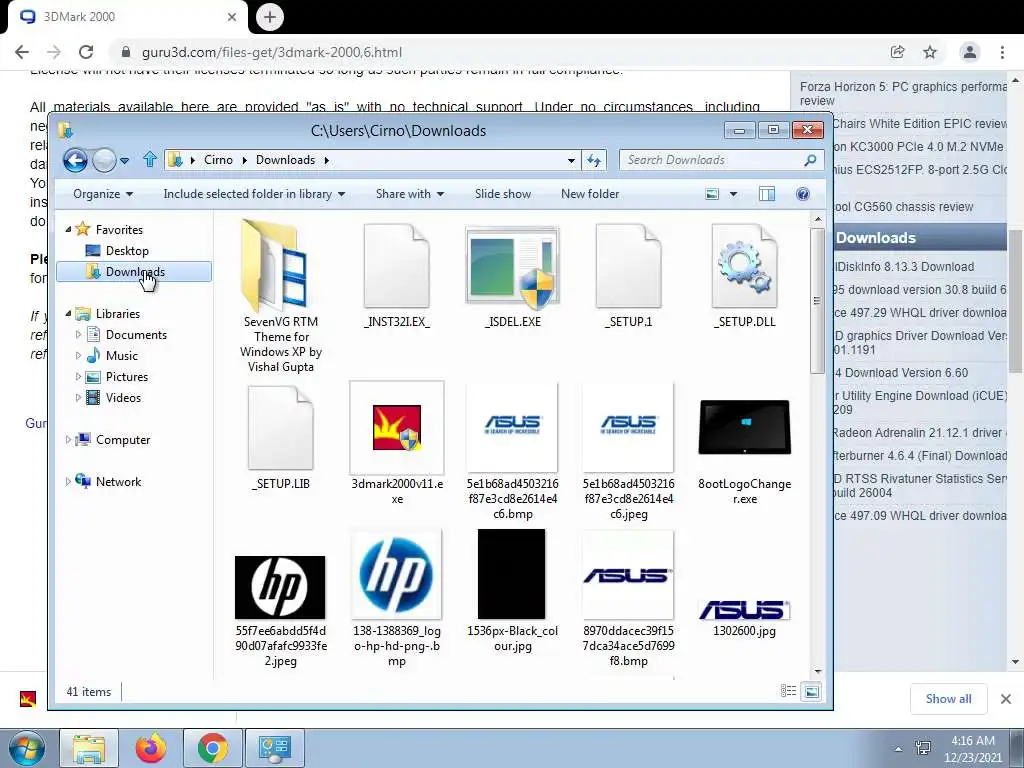The image size is (1024, 768).
Task: Switch to large icons view in status bar
Action: [812, 691]
